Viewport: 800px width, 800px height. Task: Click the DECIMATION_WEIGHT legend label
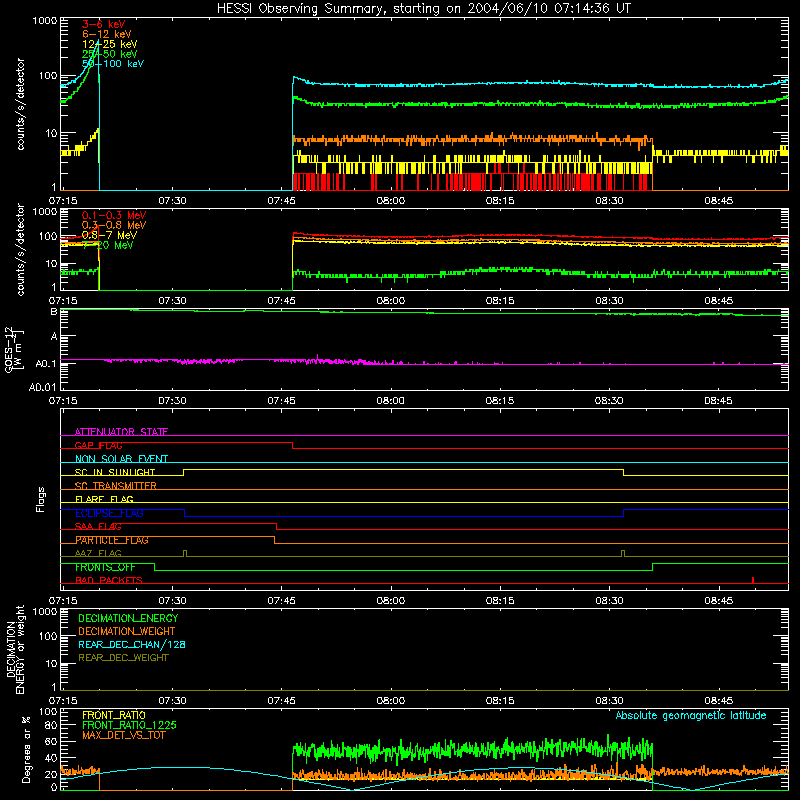point(127,631)
